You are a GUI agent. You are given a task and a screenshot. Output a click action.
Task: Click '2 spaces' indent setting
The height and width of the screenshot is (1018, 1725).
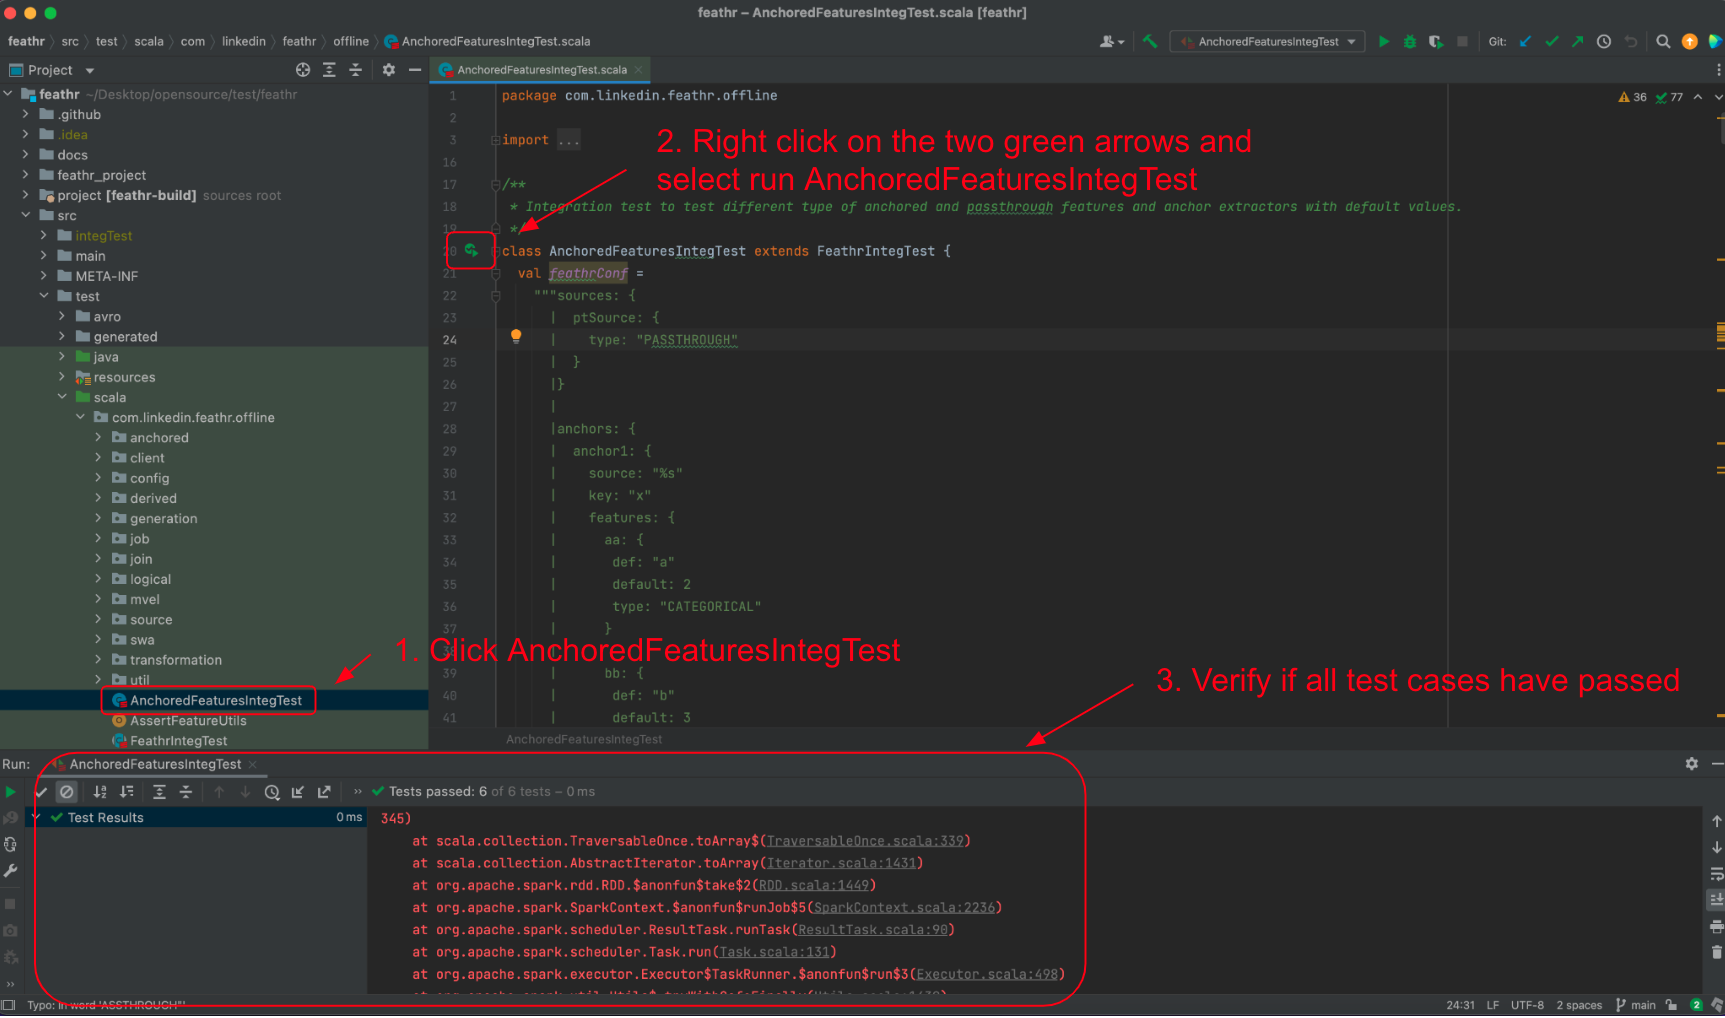pos(1579,1005)
